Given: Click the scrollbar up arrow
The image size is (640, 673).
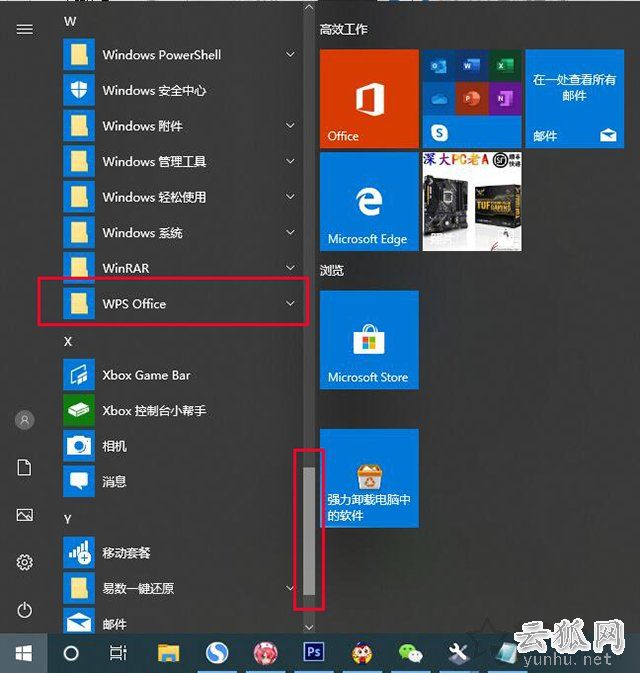Looking at the screenshot, I should point(309,7).
